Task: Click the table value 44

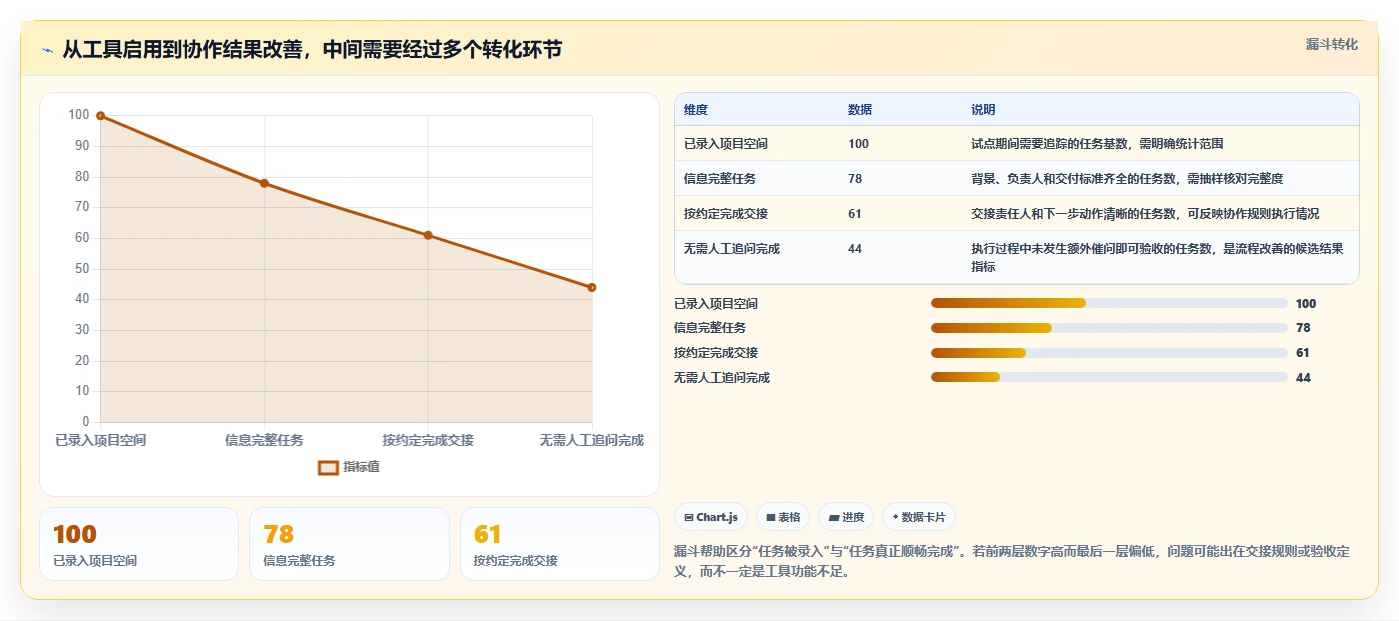Action: click(x=855, y=249)
